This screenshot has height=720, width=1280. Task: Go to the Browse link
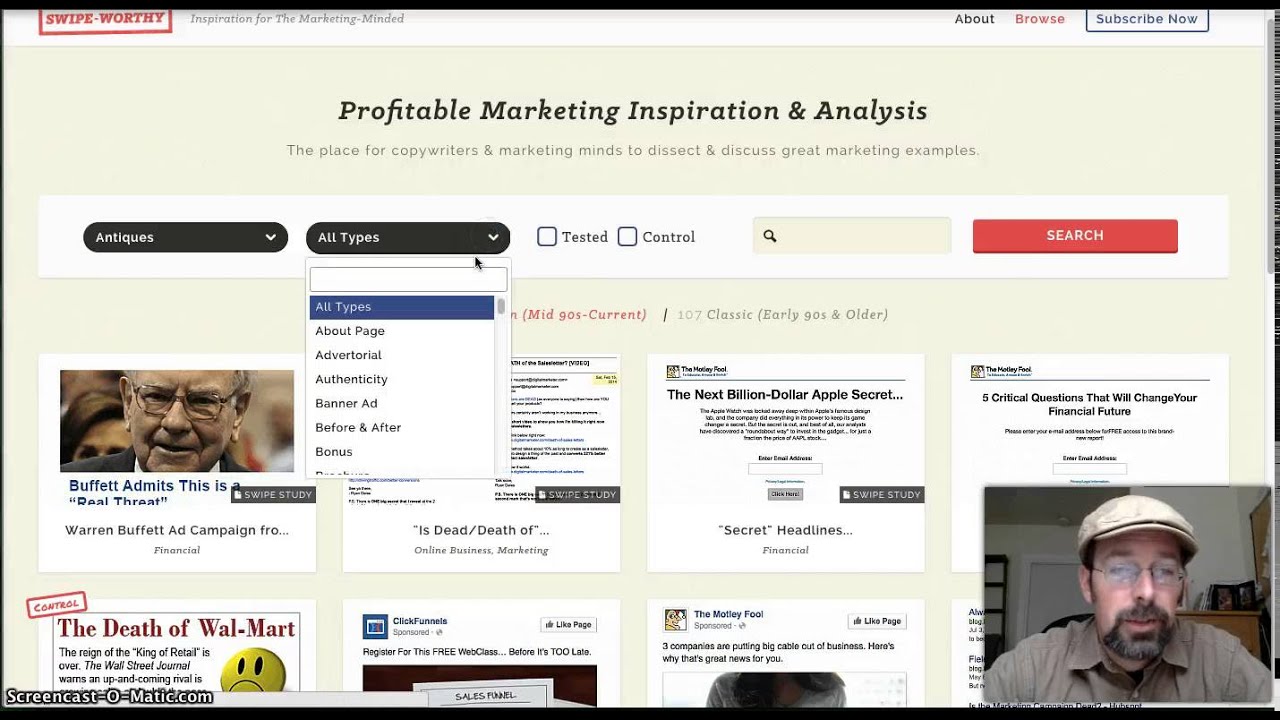pos(1040,19)
